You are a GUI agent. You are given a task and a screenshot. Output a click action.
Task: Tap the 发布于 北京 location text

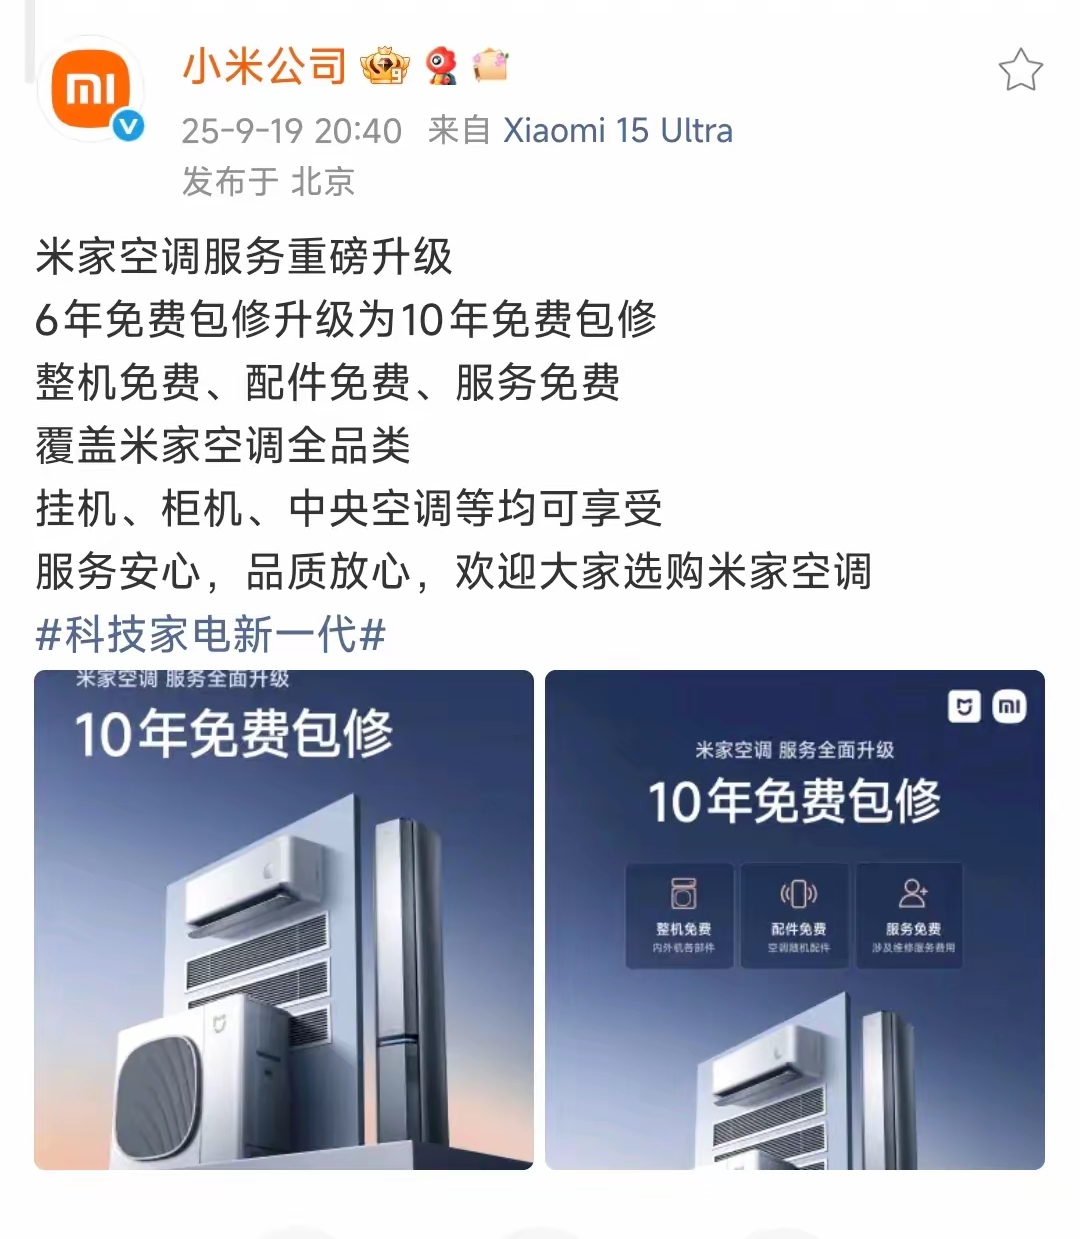pyautogui.click(x=268, y=182)
